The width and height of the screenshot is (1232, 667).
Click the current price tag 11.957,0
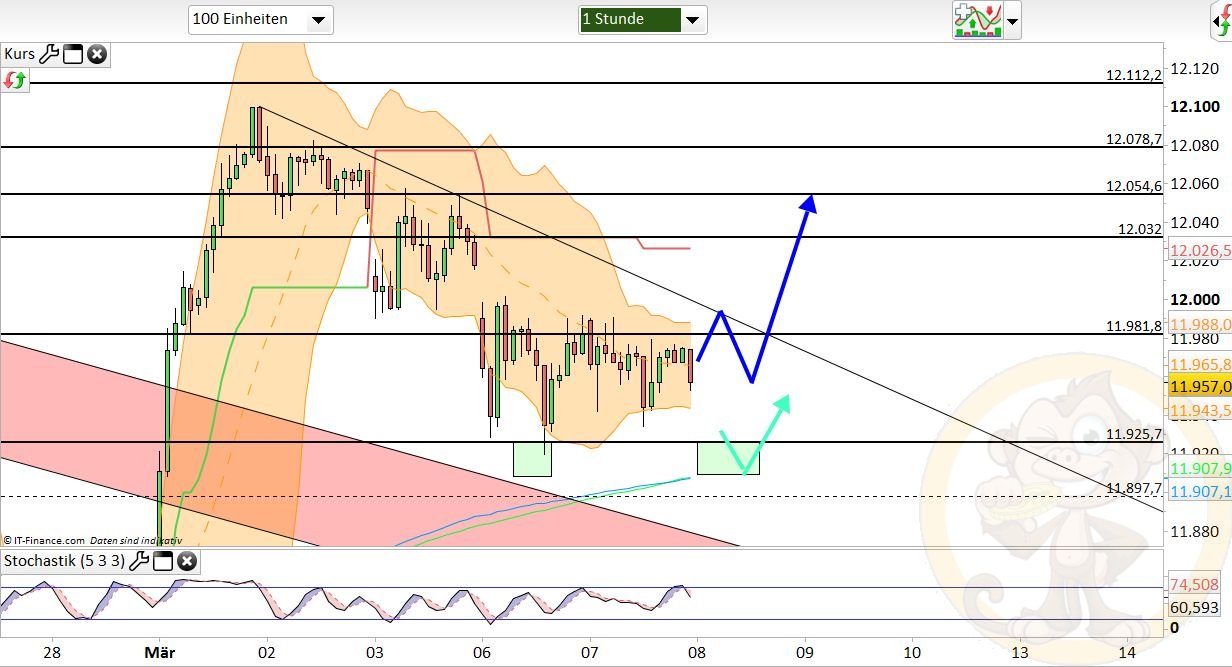[x=1198, y=386]
